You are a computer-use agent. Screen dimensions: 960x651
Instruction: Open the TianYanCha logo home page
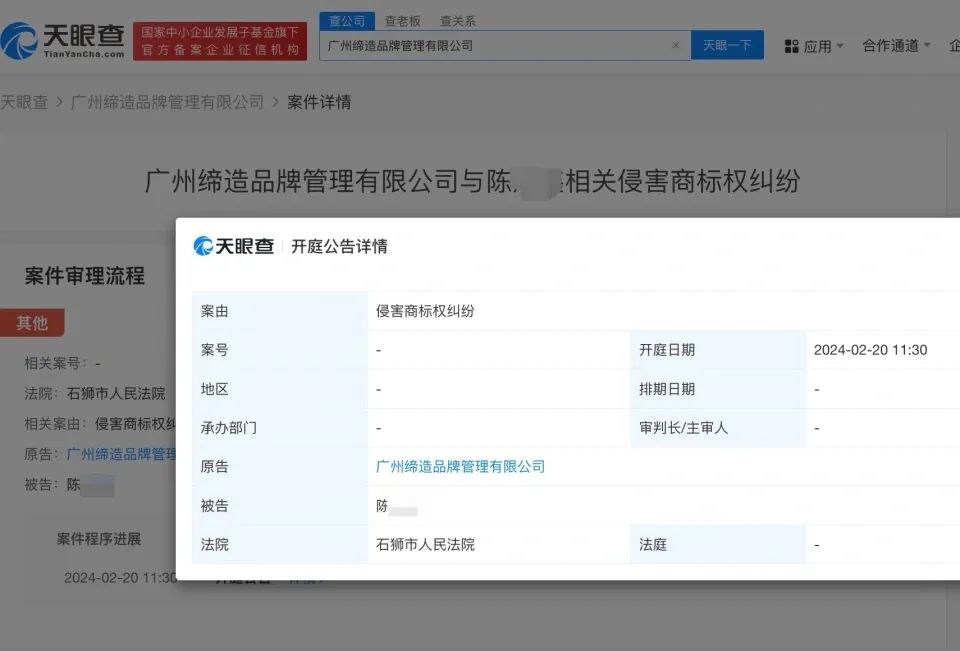pos(62,41)
